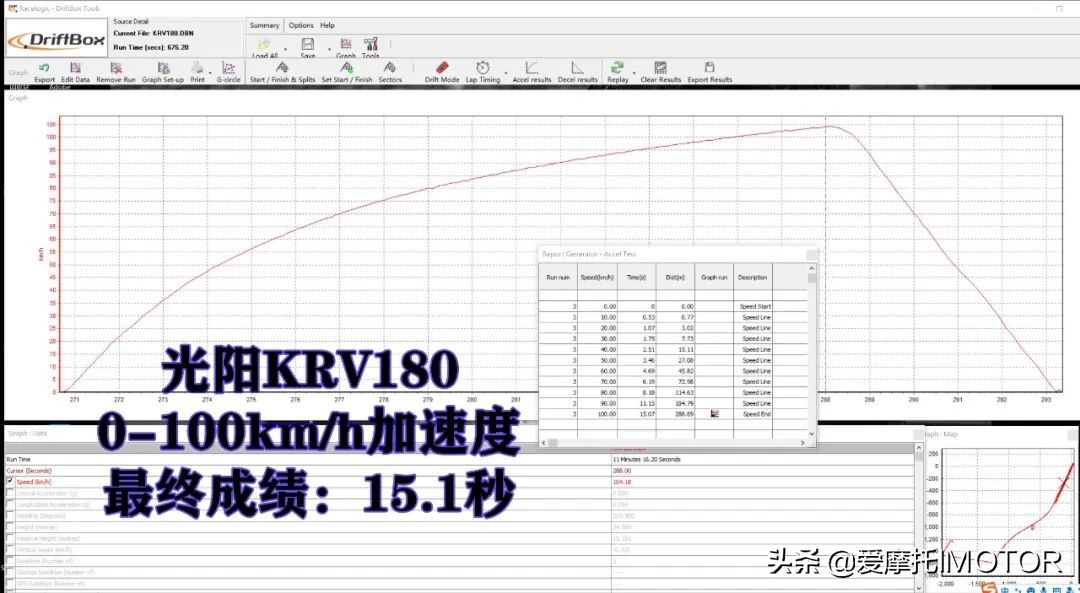The image size is (1080, 593).
Task: Show Accel results
Action: coord(532,72)
